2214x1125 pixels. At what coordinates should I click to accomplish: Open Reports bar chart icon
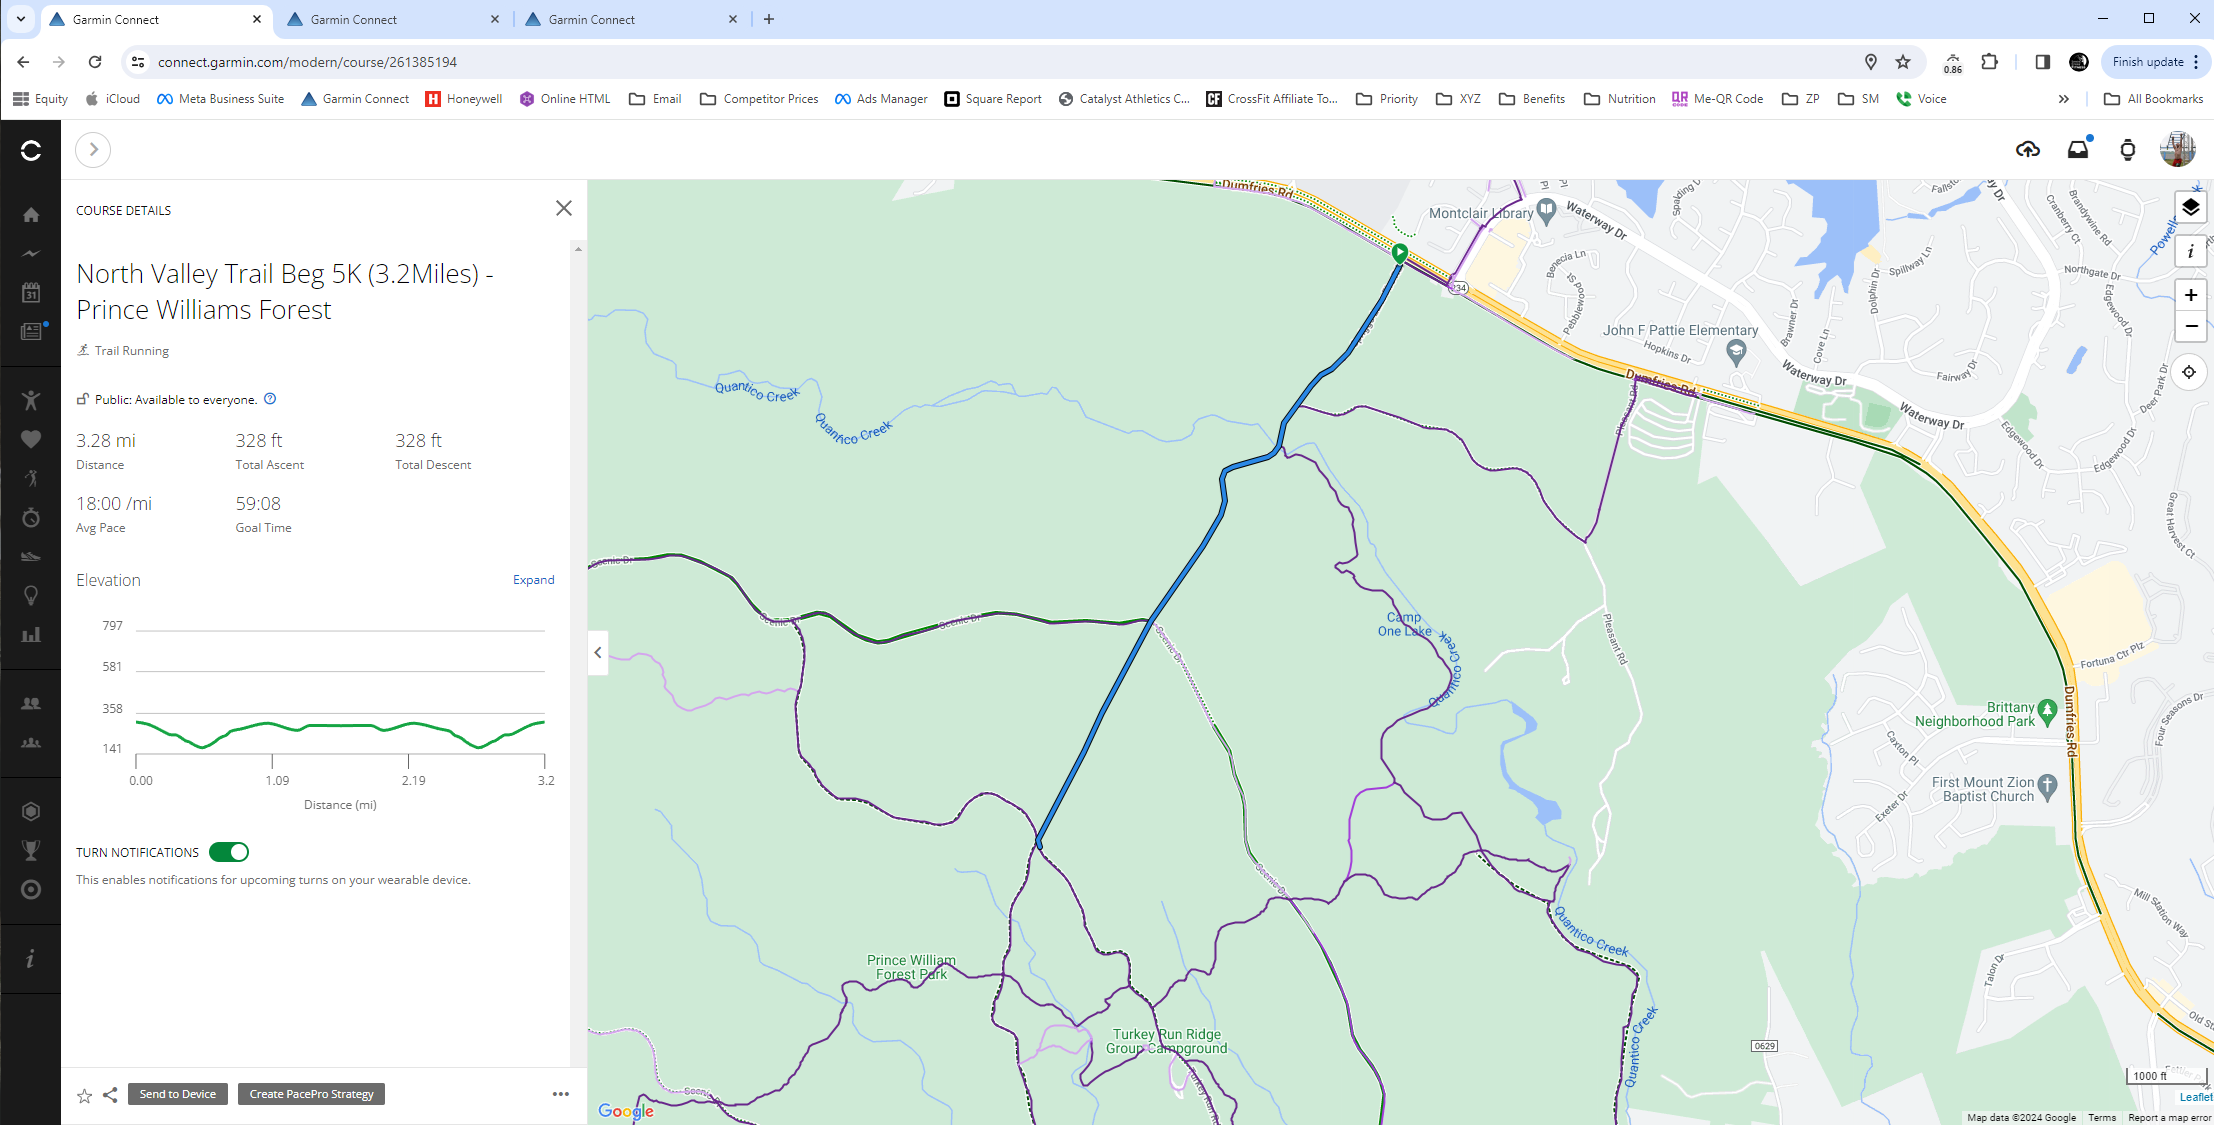click(31, 635)
